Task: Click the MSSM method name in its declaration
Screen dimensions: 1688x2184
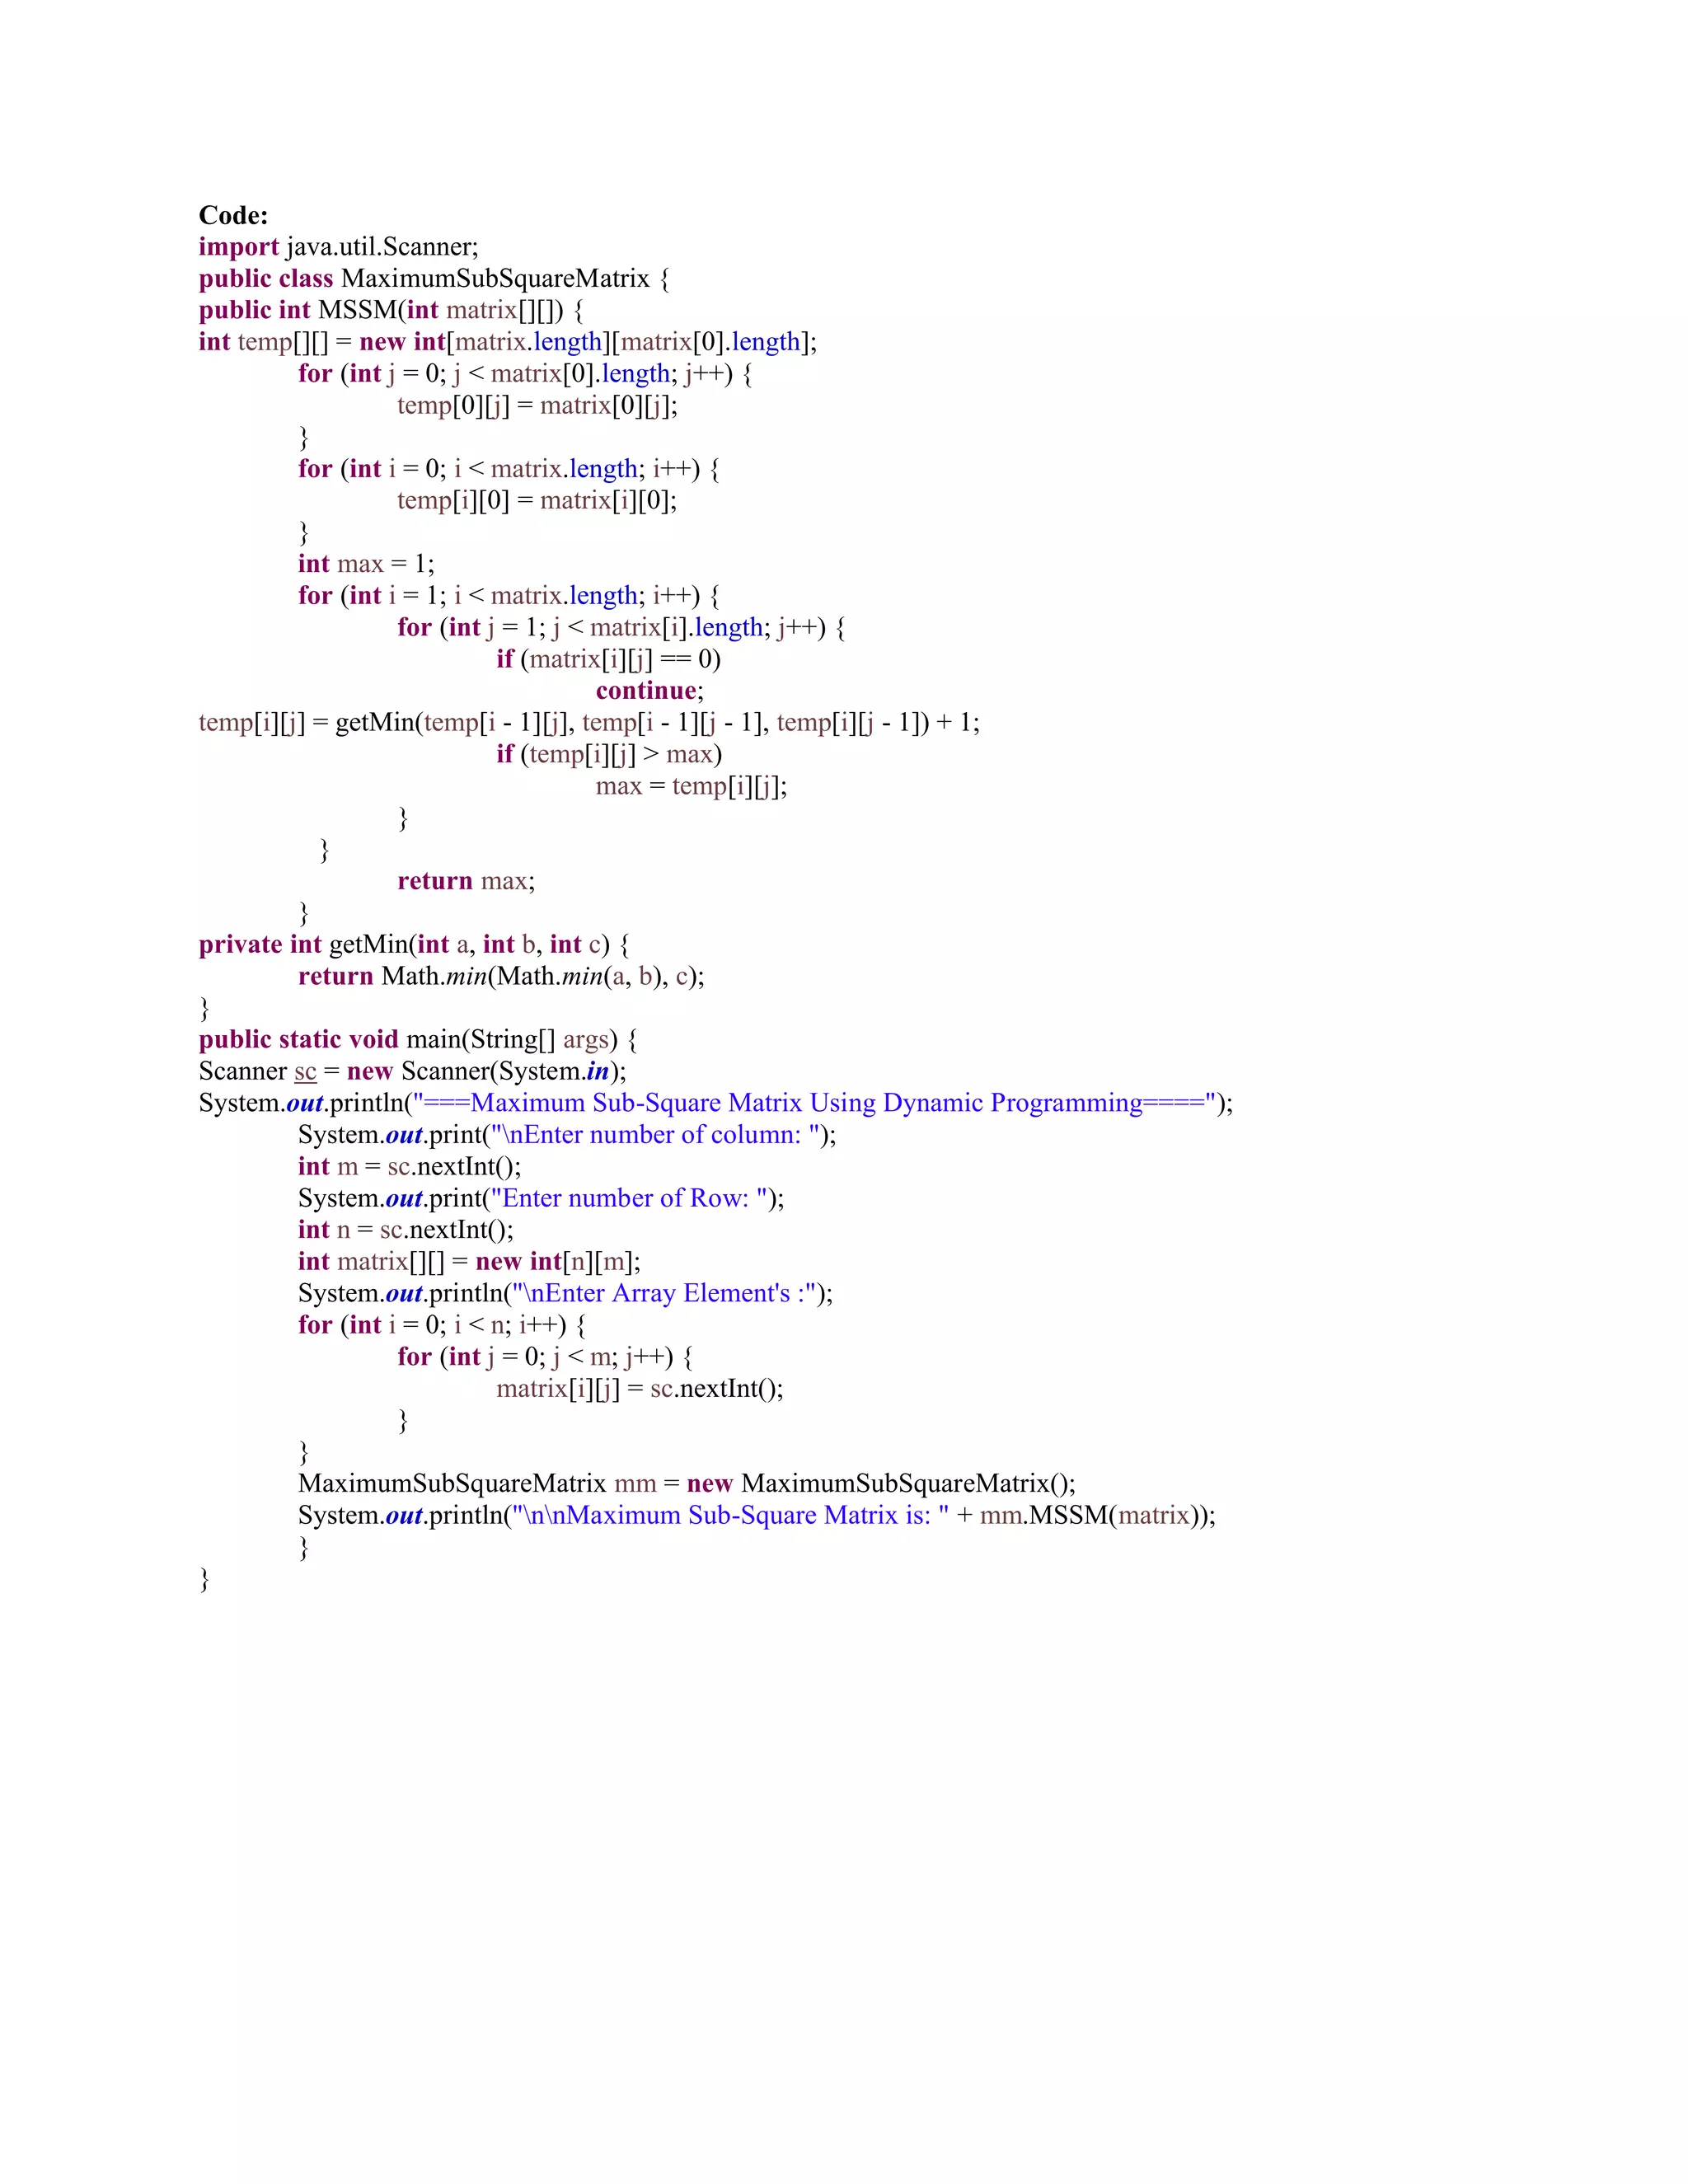Action: [357, 310]
